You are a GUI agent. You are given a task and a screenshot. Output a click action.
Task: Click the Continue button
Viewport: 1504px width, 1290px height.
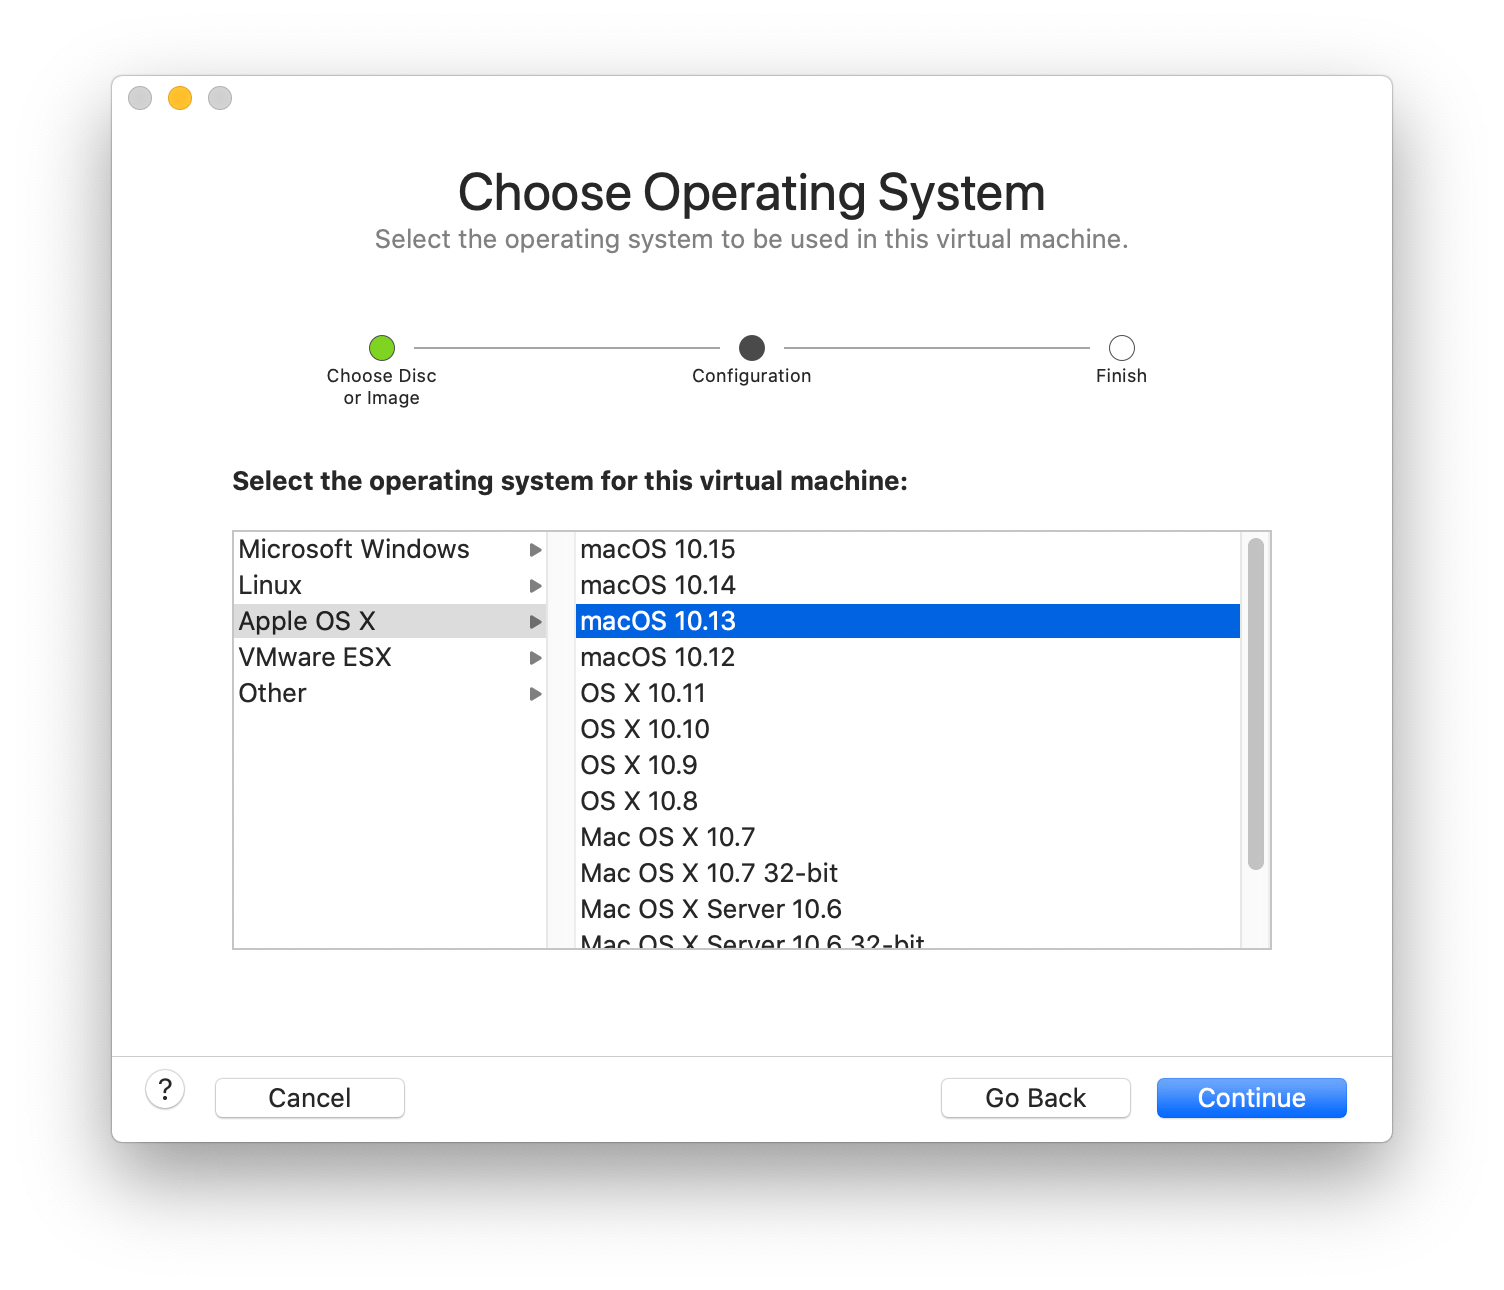[x=1251, y=1097]
